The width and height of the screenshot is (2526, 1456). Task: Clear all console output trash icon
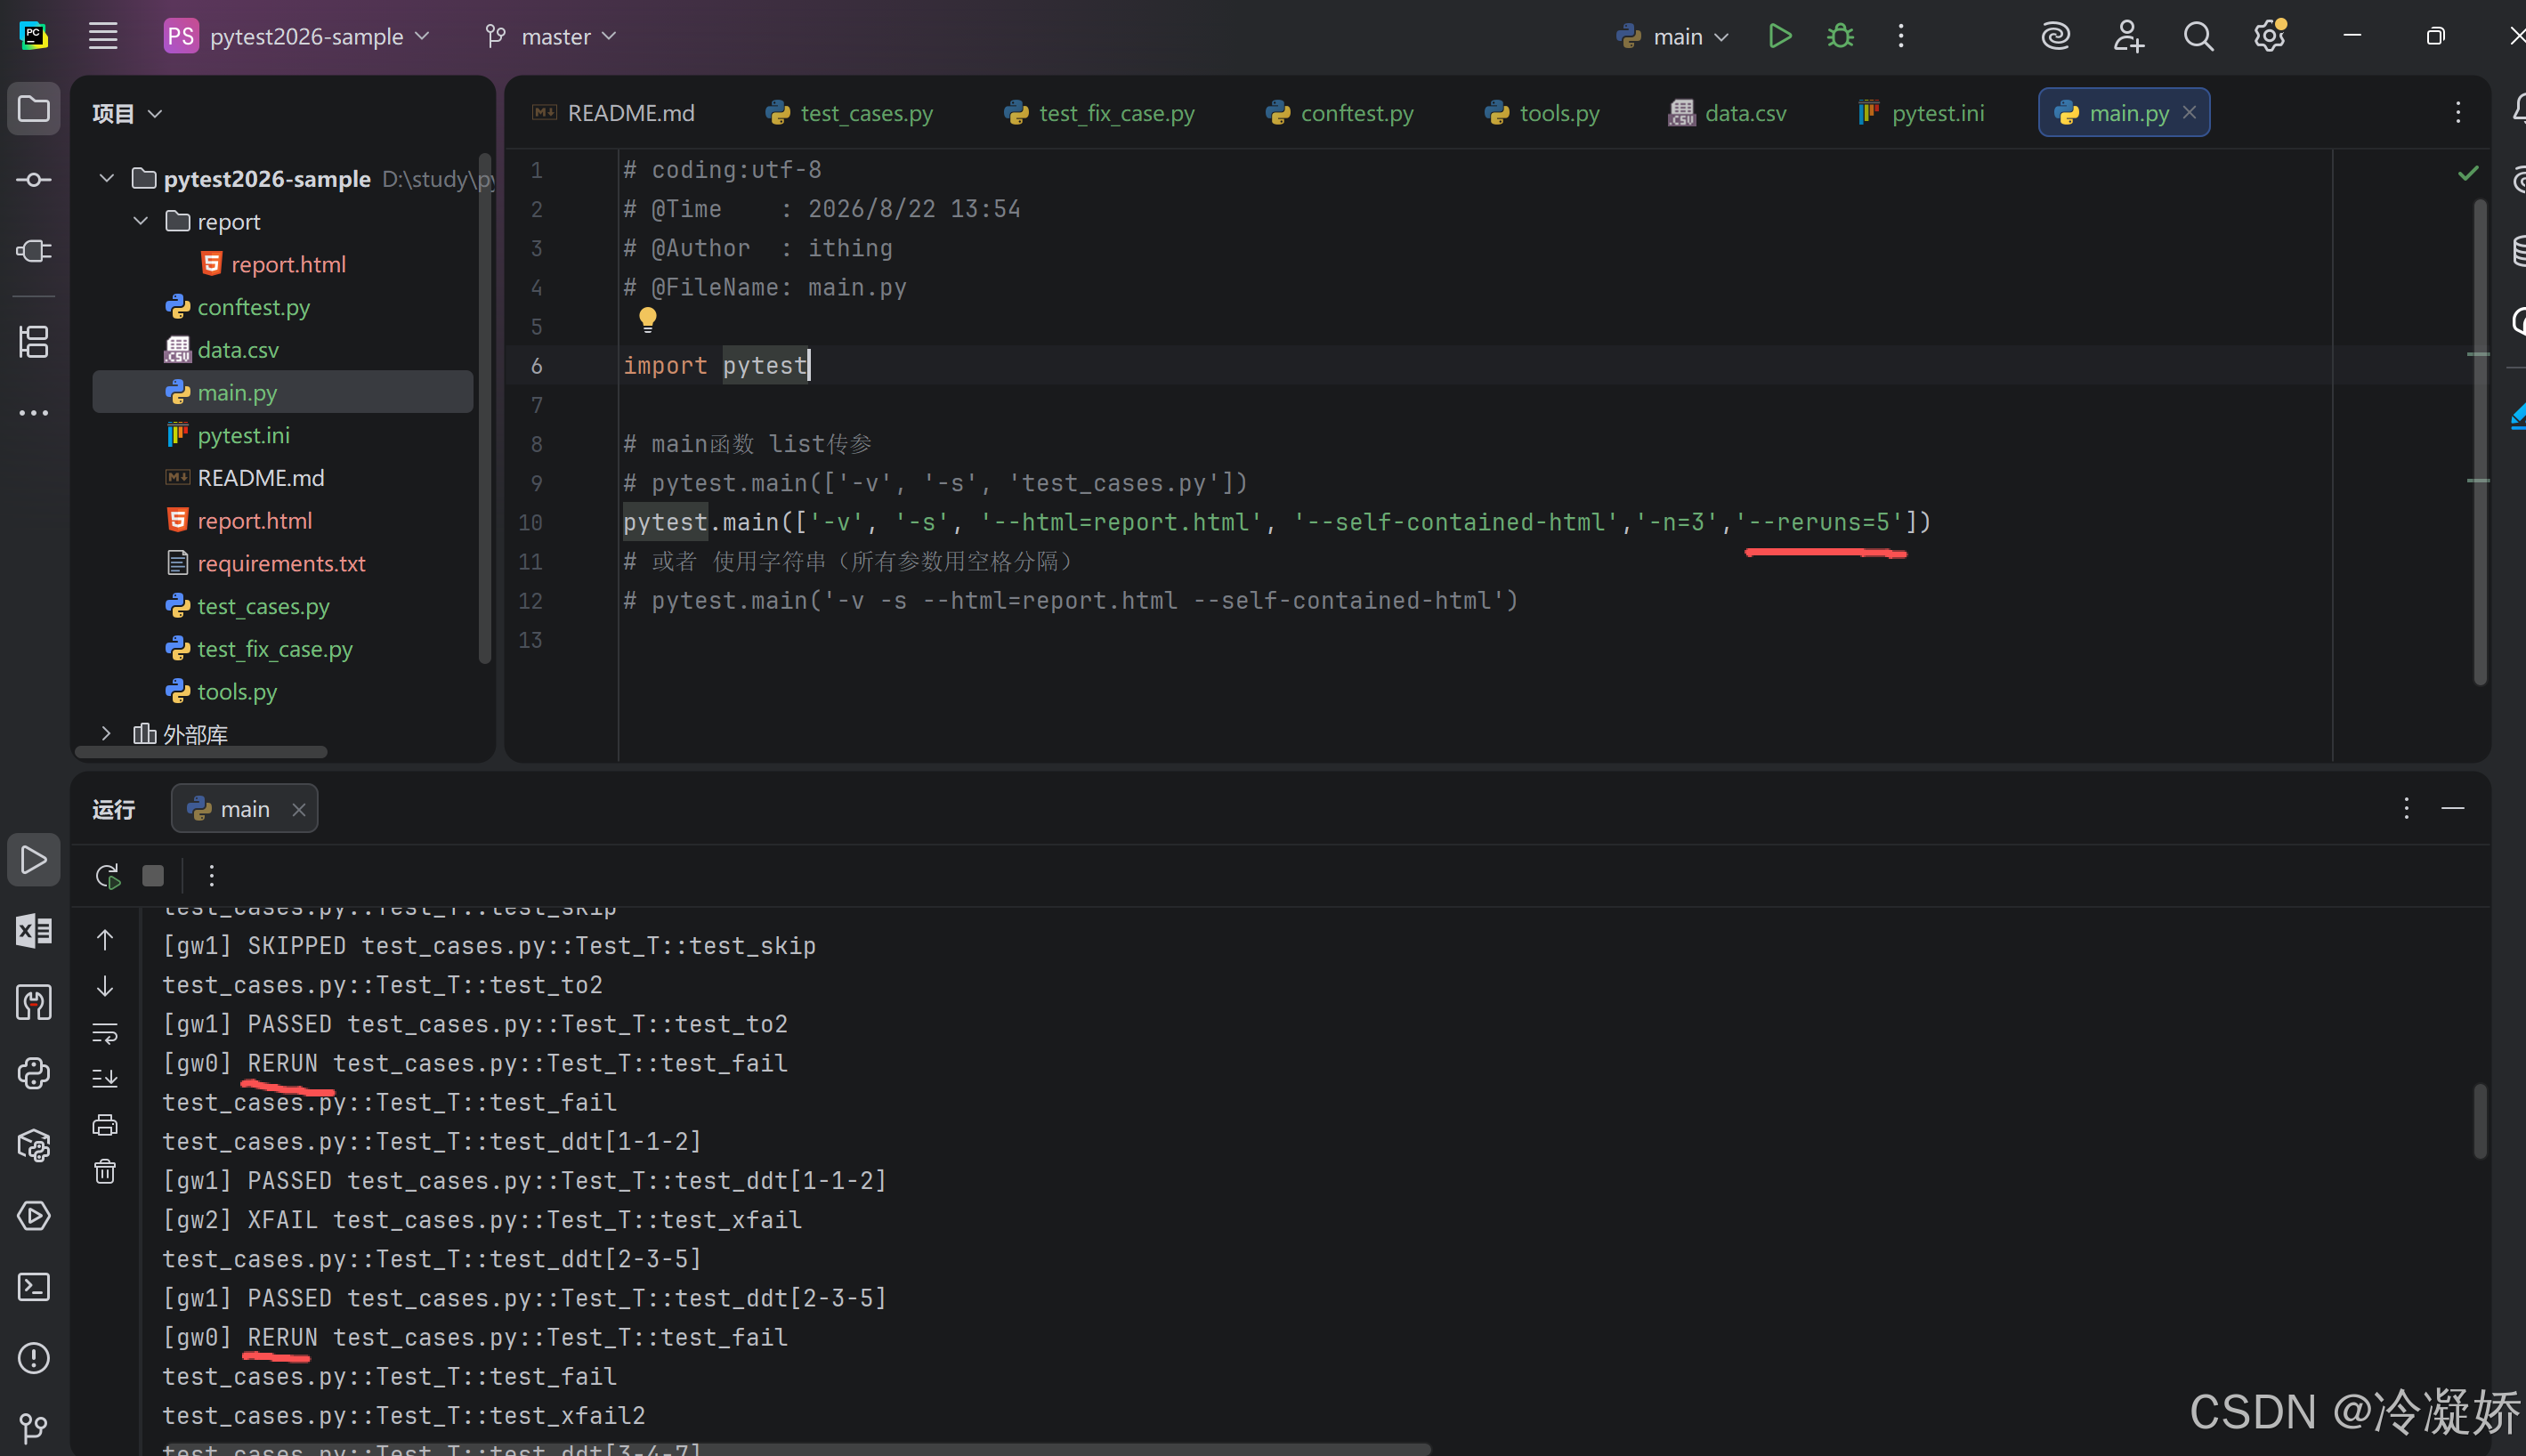click(105, 1171)
